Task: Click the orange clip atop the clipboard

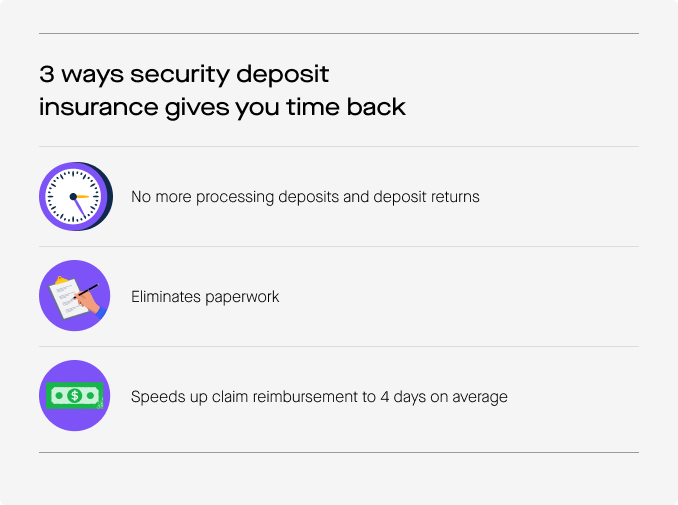Action: [x=61, y=280]
